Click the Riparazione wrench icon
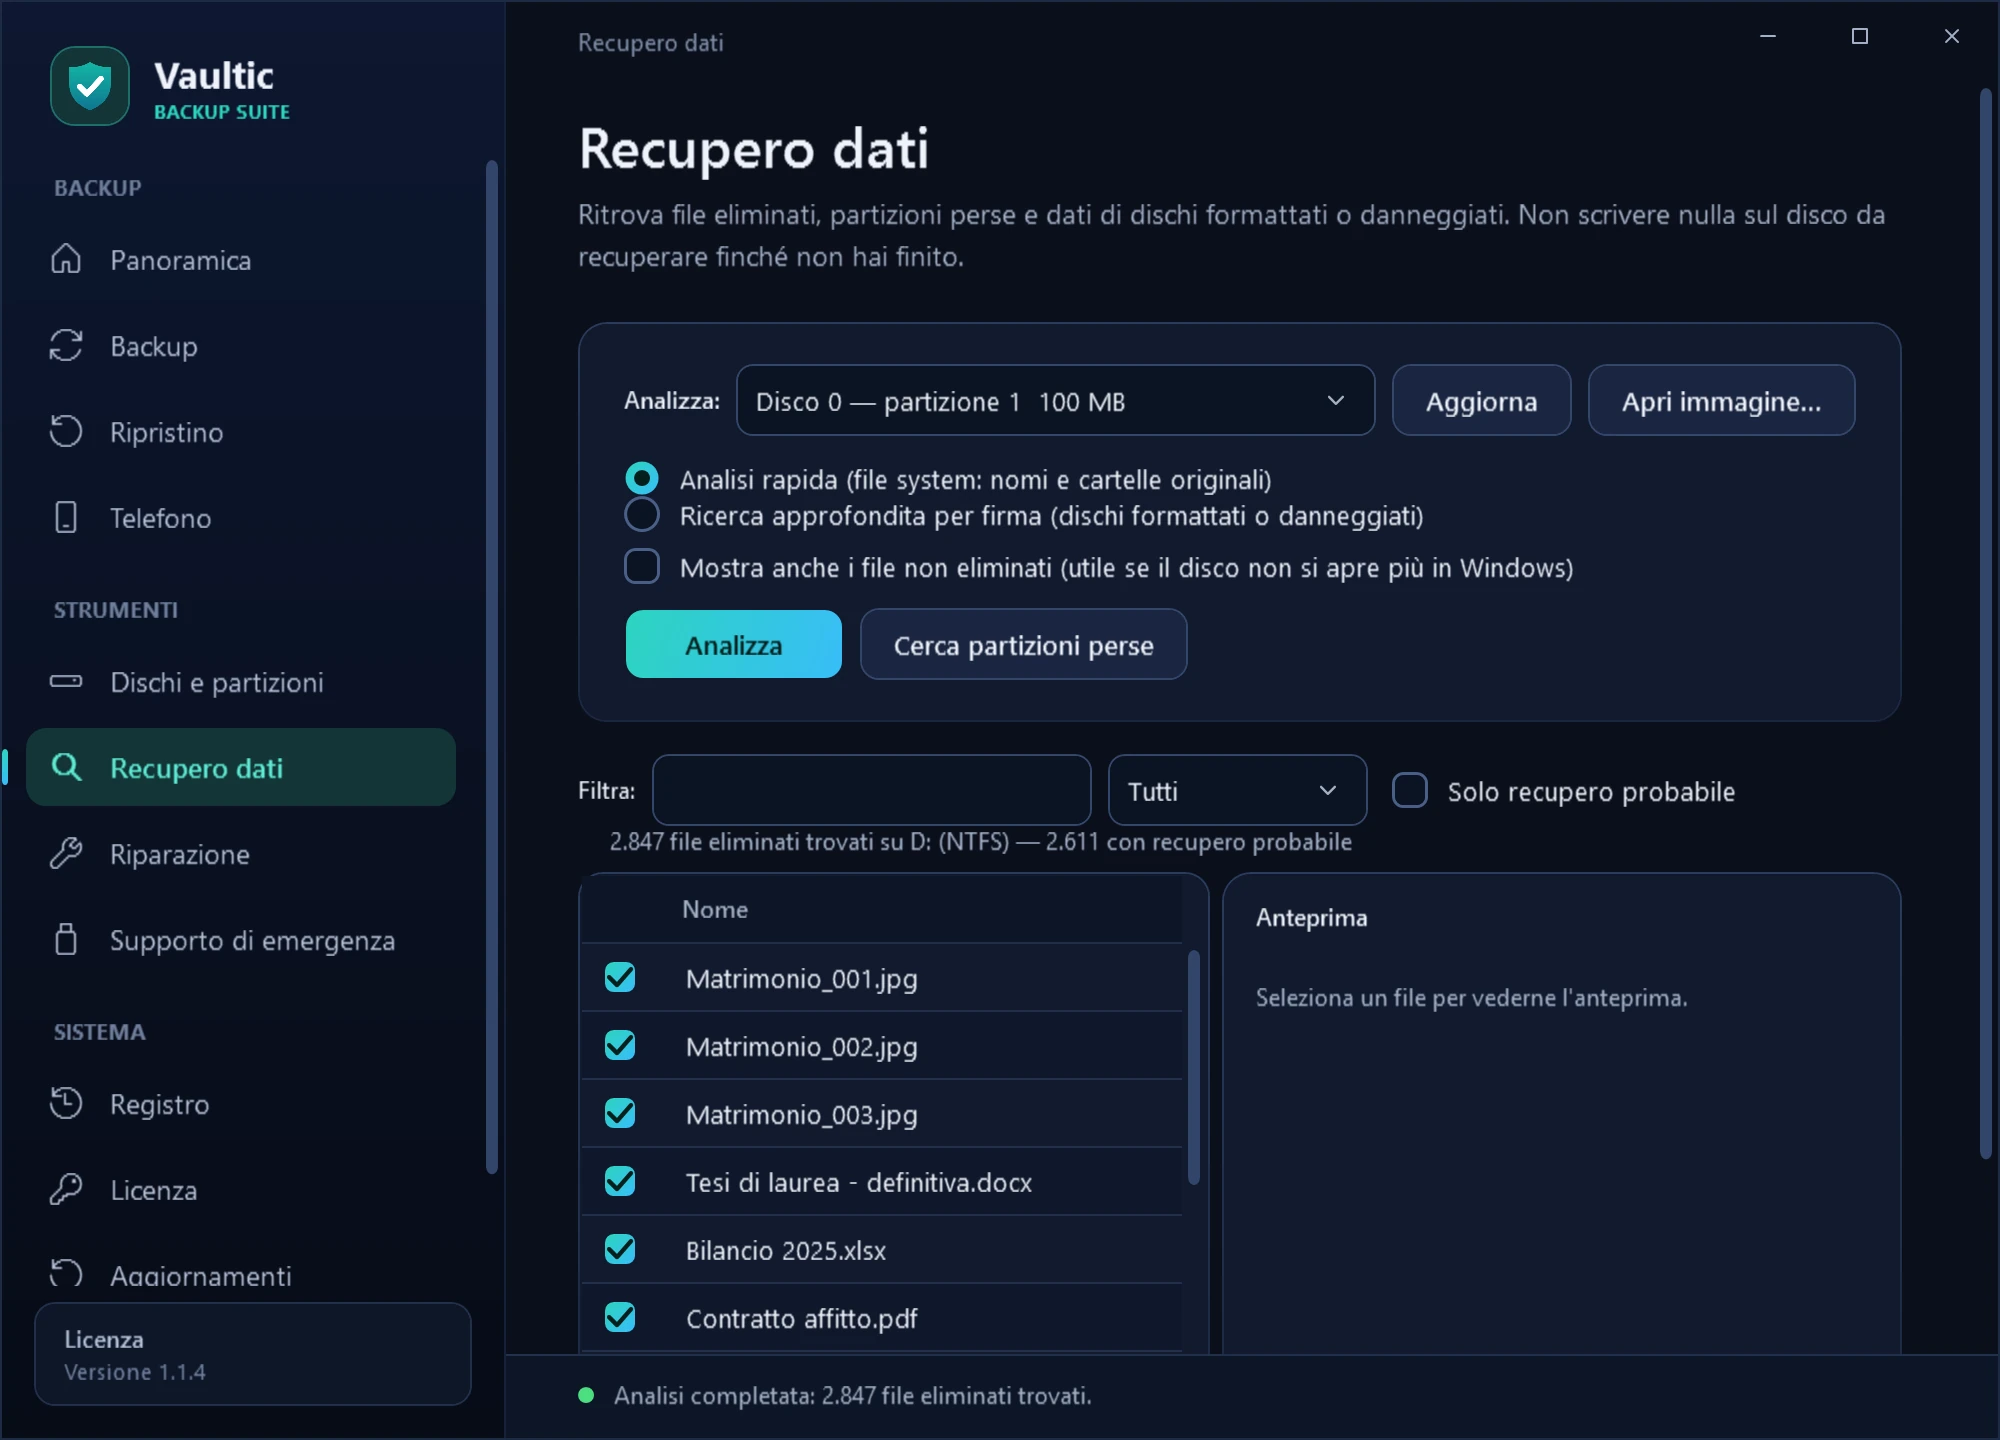This screenshot has width=2000, height=1440. [x=66, y=853]
